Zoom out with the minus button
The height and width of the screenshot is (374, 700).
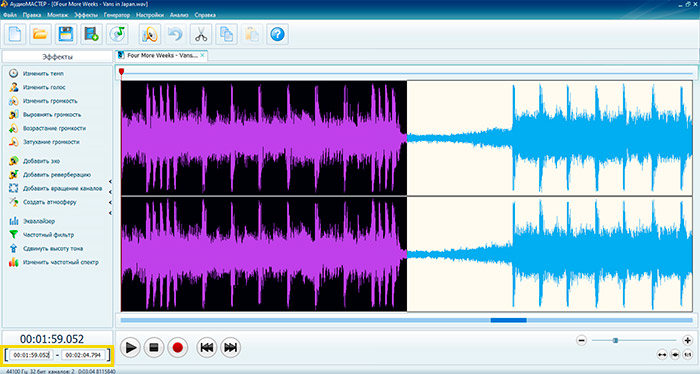coord(581,341)
